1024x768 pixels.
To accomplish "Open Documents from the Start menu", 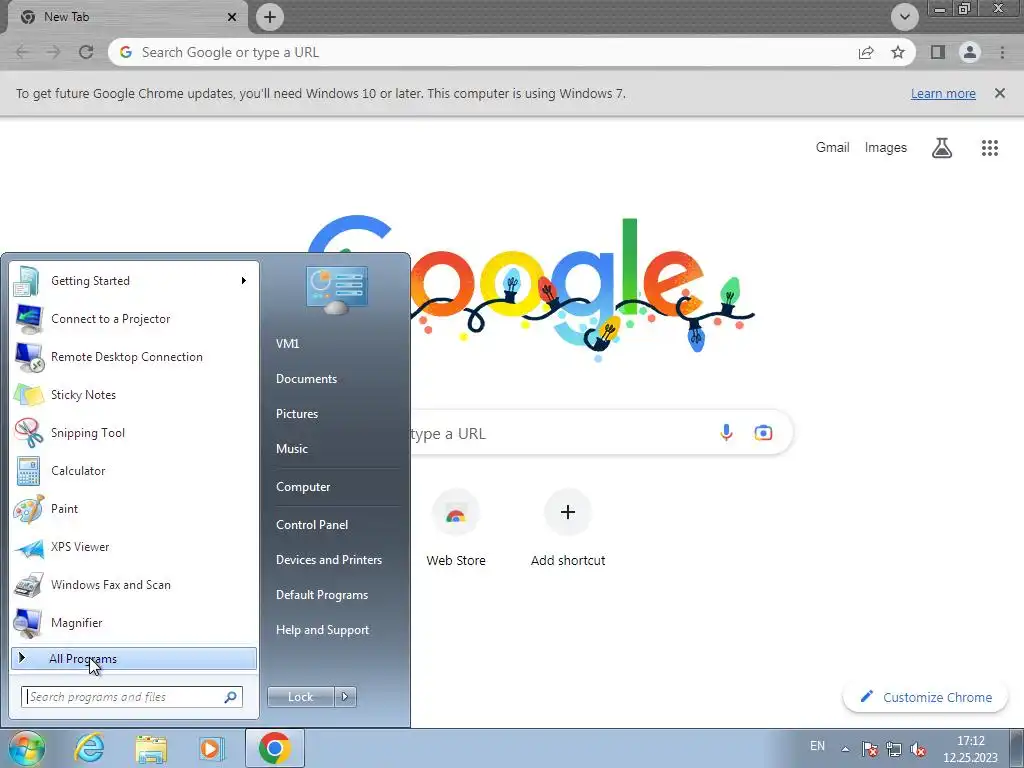I will click(x=336, y=379).
